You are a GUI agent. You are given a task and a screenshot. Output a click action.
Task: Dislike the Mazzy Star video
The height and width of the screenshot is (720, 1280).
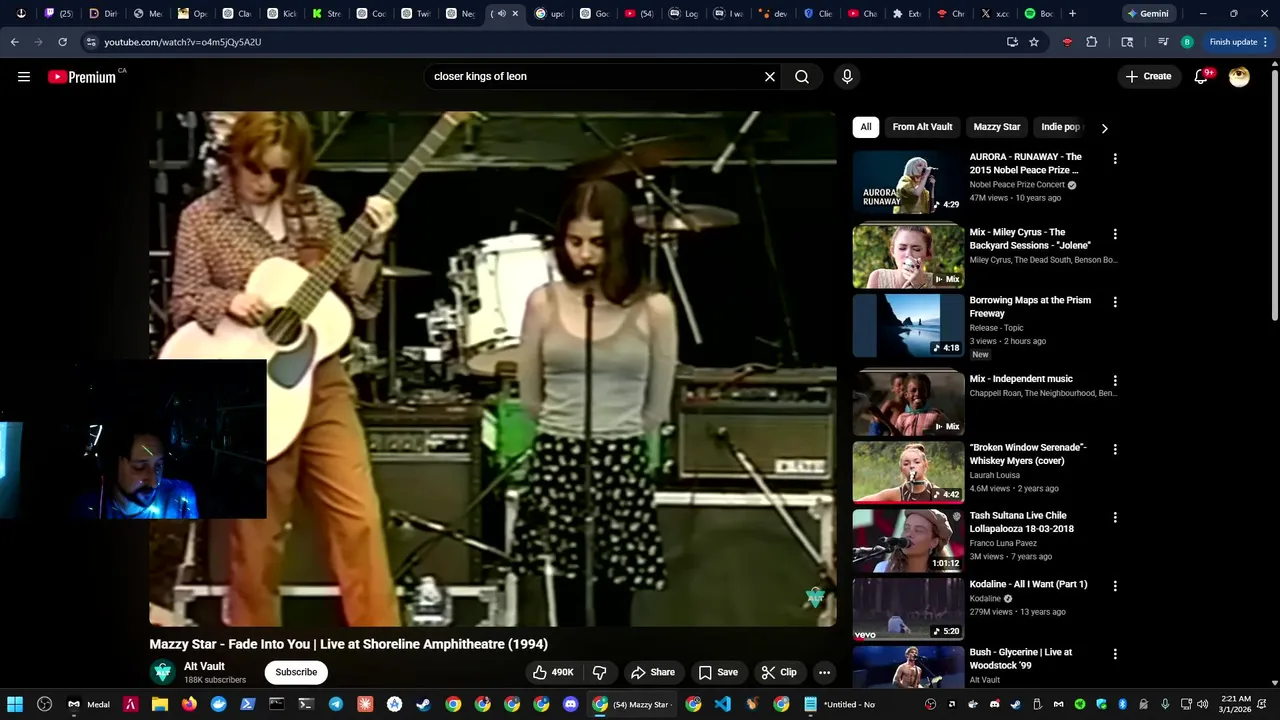tap(600, 672)
